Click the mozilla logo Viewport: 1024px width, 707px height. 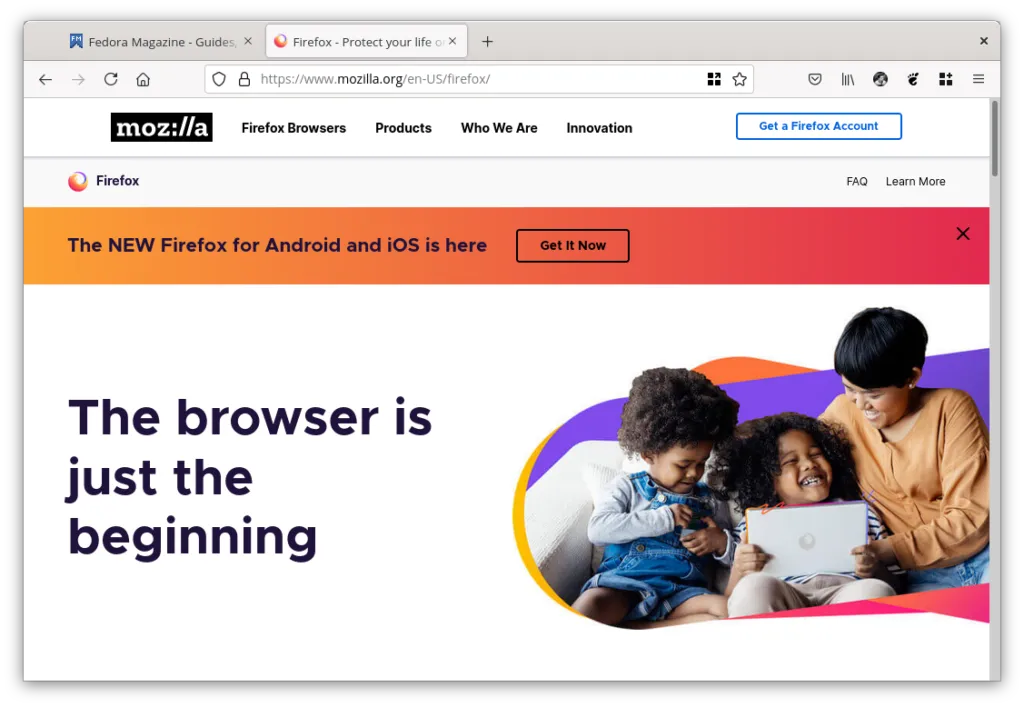pos(161,127)
